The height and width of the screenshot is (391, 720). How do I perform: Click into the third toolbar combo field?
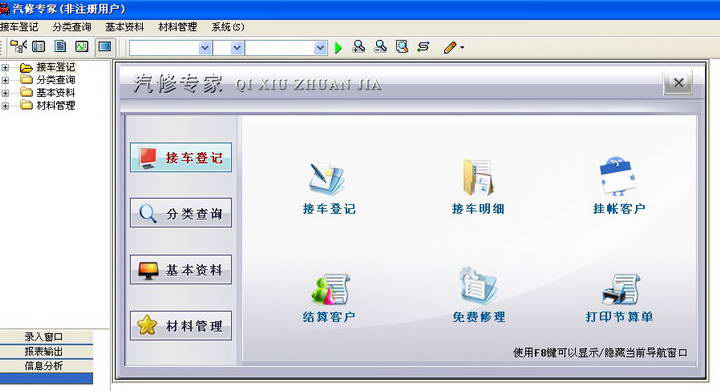280,48
